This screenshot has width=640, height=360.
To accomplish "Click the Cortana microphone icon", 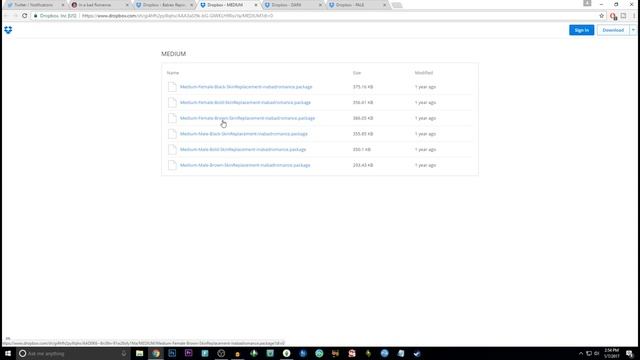I will coord(124,353).
